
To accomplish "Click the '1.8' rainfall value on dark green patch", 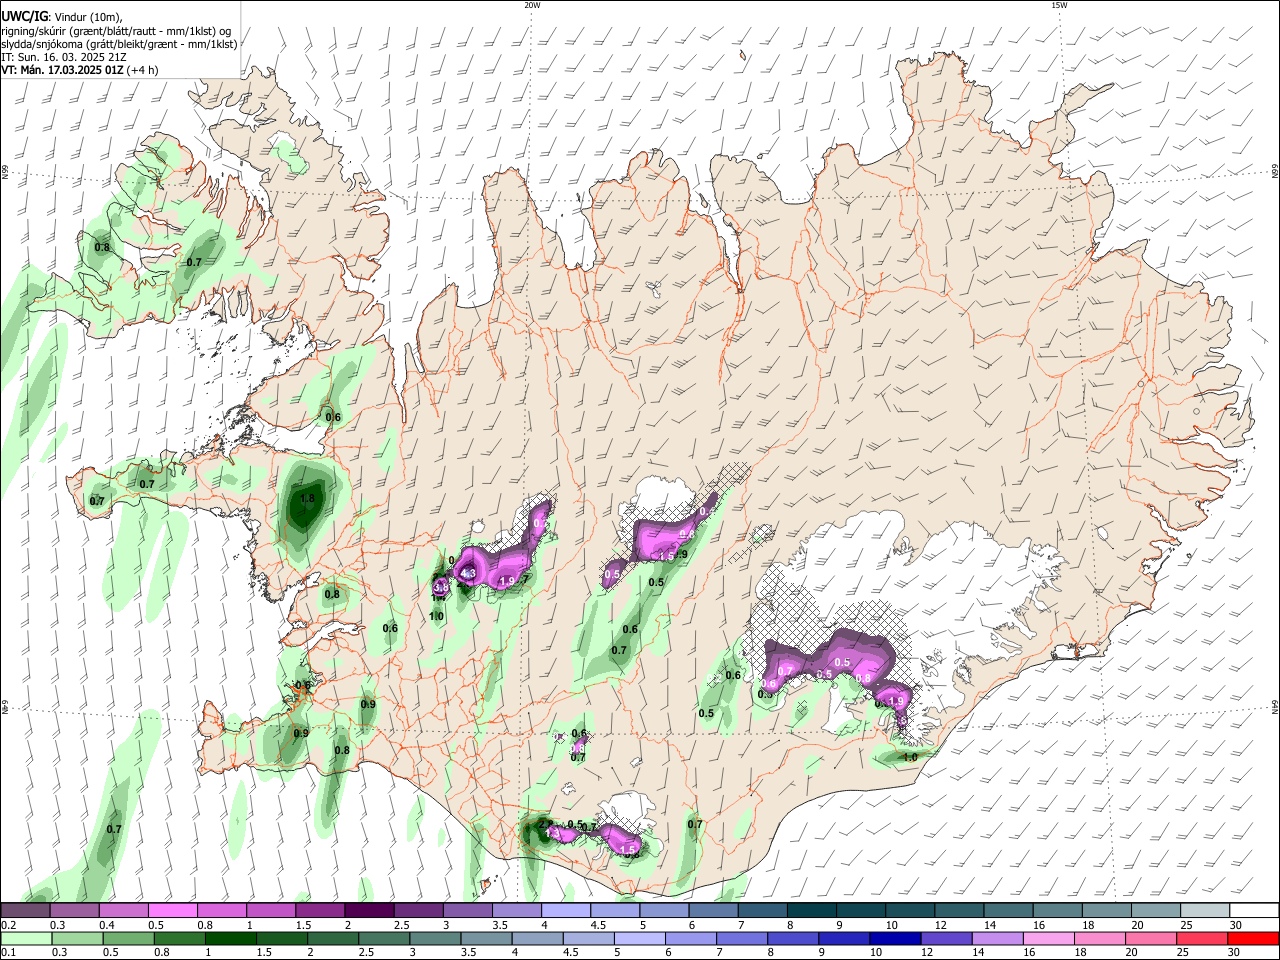I will (307, 498).
